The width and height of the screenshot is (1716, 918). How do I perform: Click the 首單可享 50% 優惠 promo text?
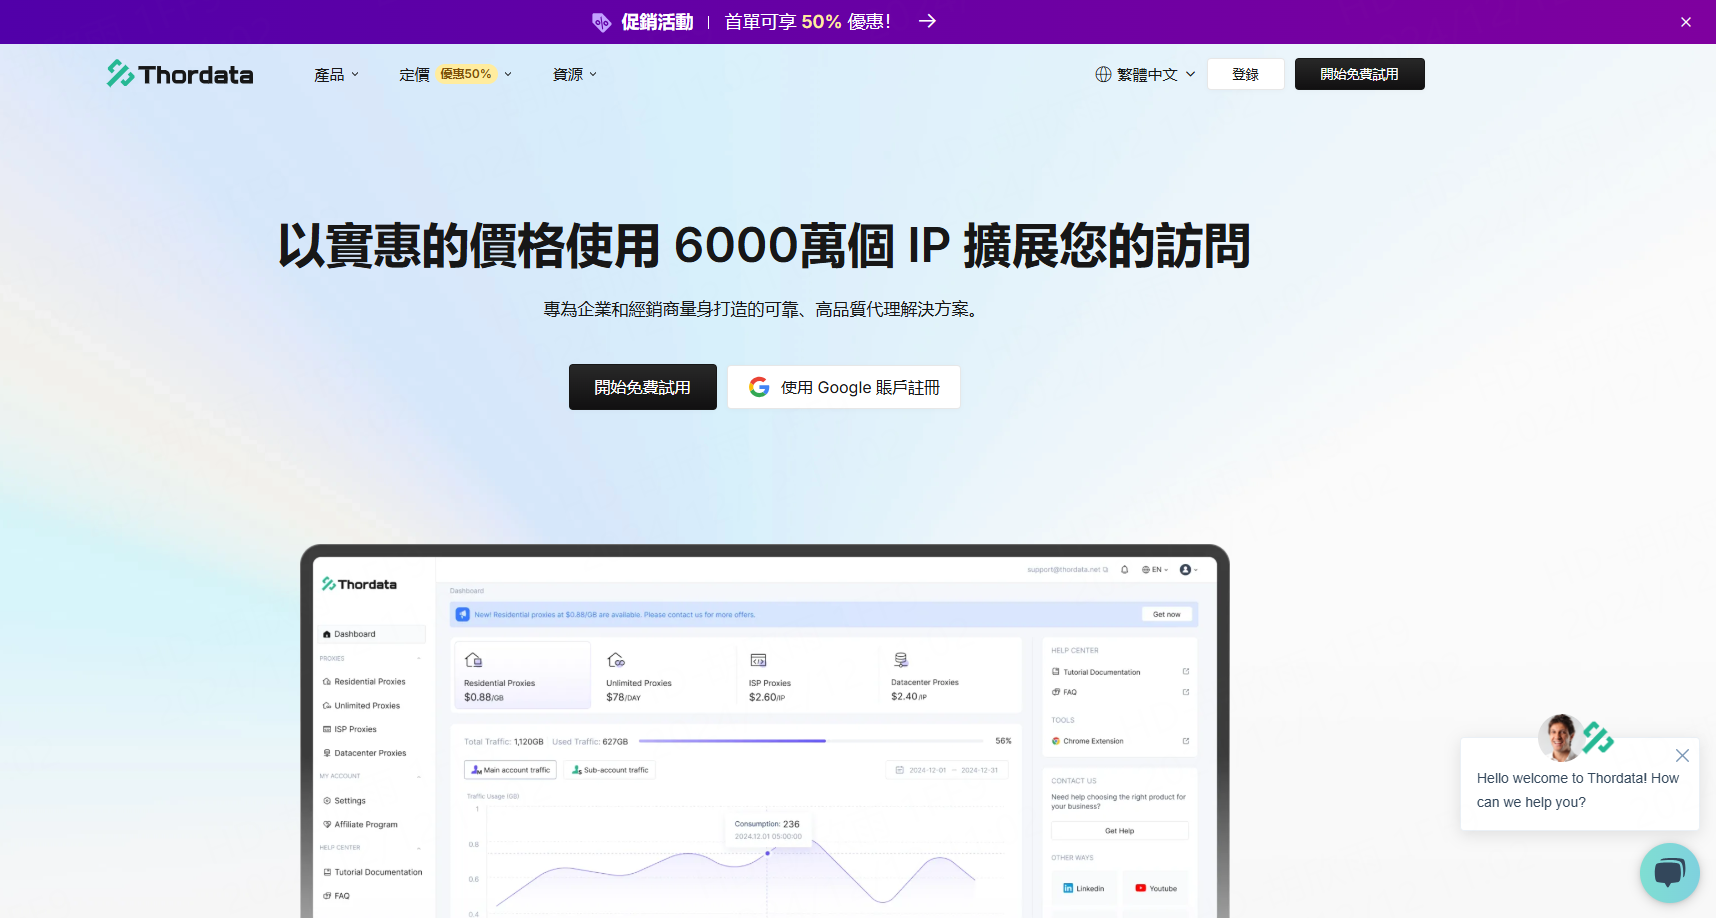[x=807, y=22]
